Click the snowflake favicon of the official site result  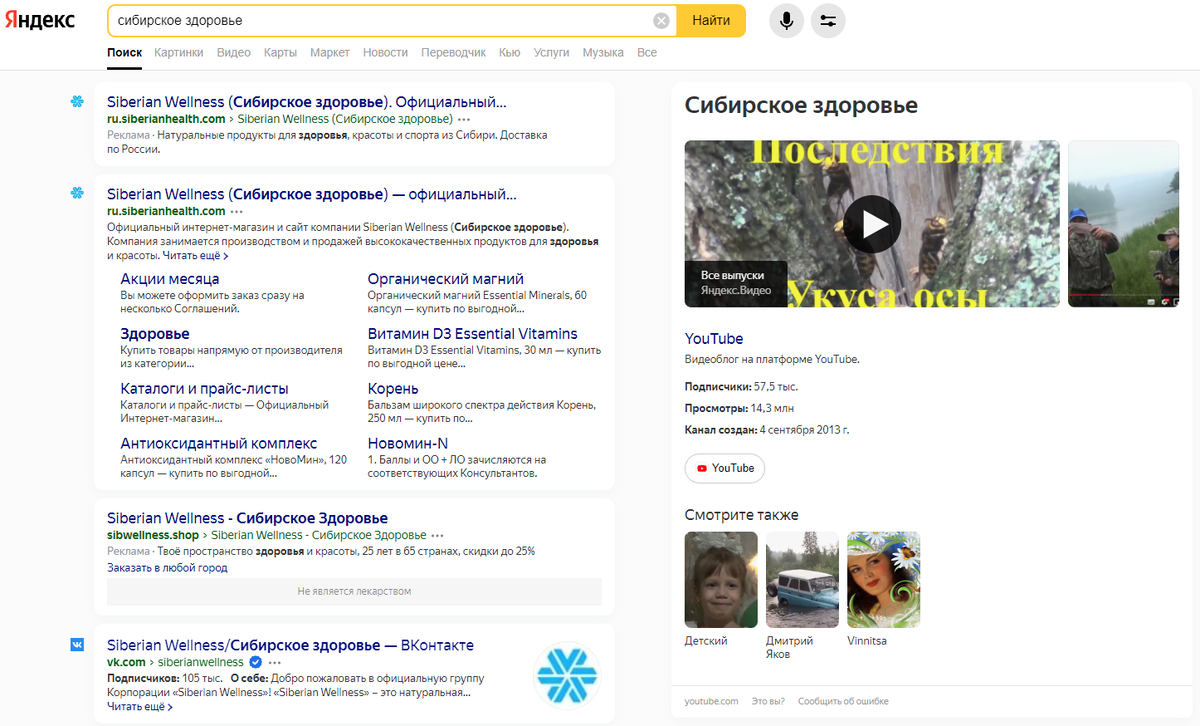point(76,193)
